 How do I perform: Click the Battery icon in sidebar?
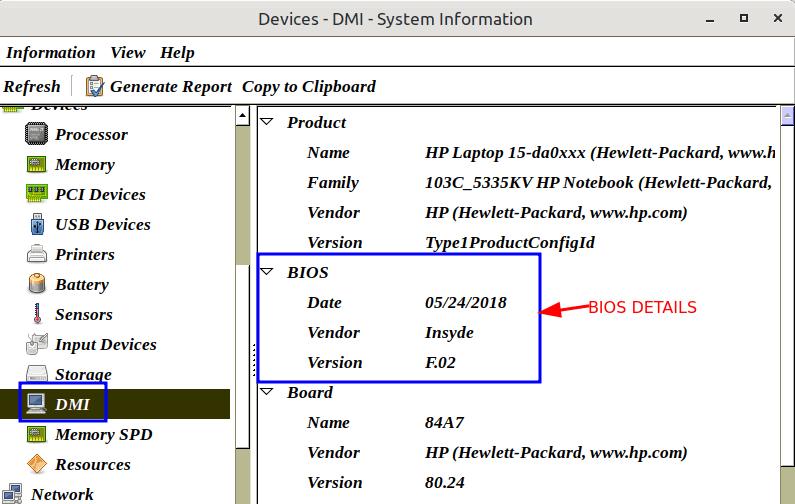37,283
